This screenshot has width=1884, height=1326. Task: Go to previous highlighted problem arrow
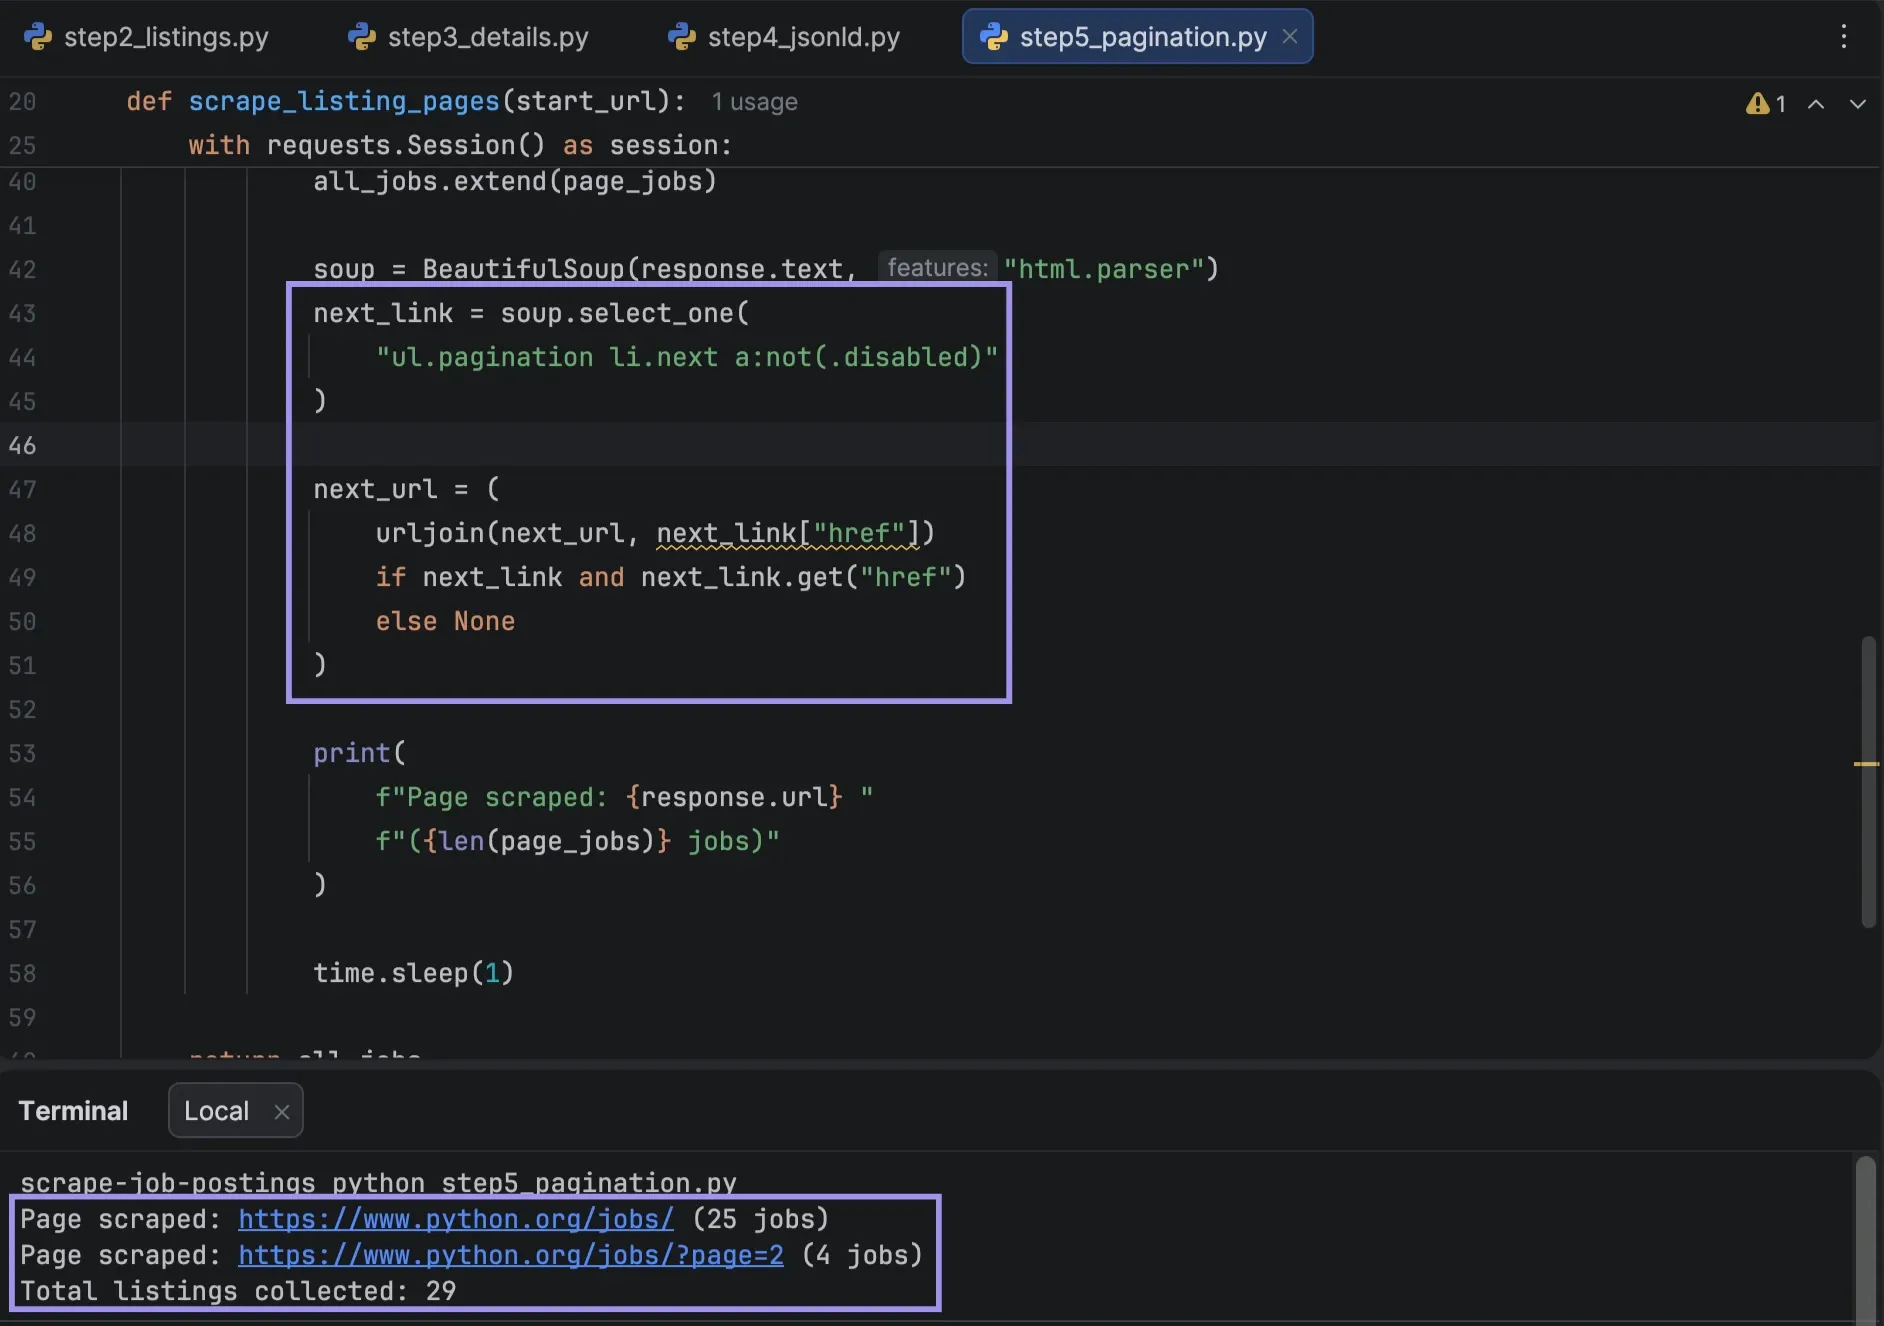point(1816,104)
